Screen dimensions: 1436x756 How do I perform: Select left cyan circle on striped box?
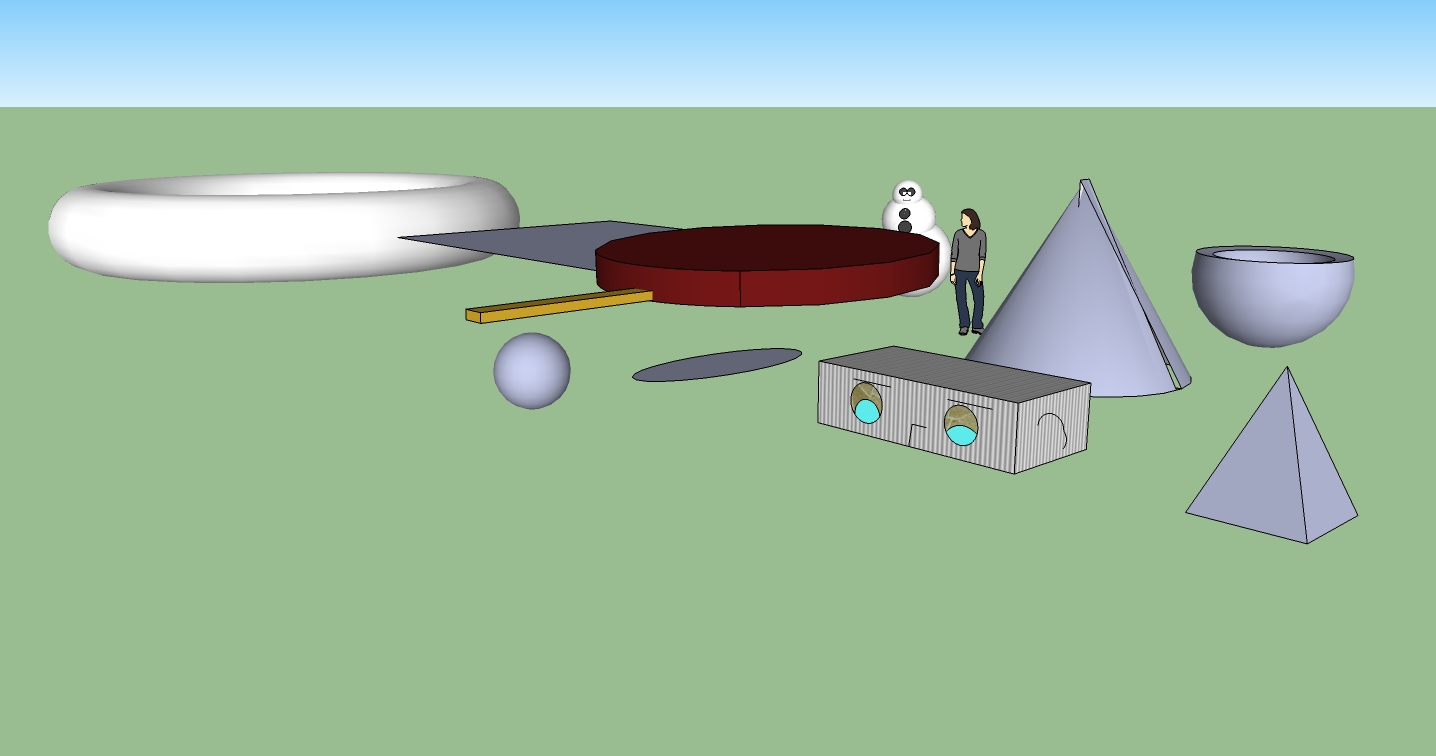[868, 411]
